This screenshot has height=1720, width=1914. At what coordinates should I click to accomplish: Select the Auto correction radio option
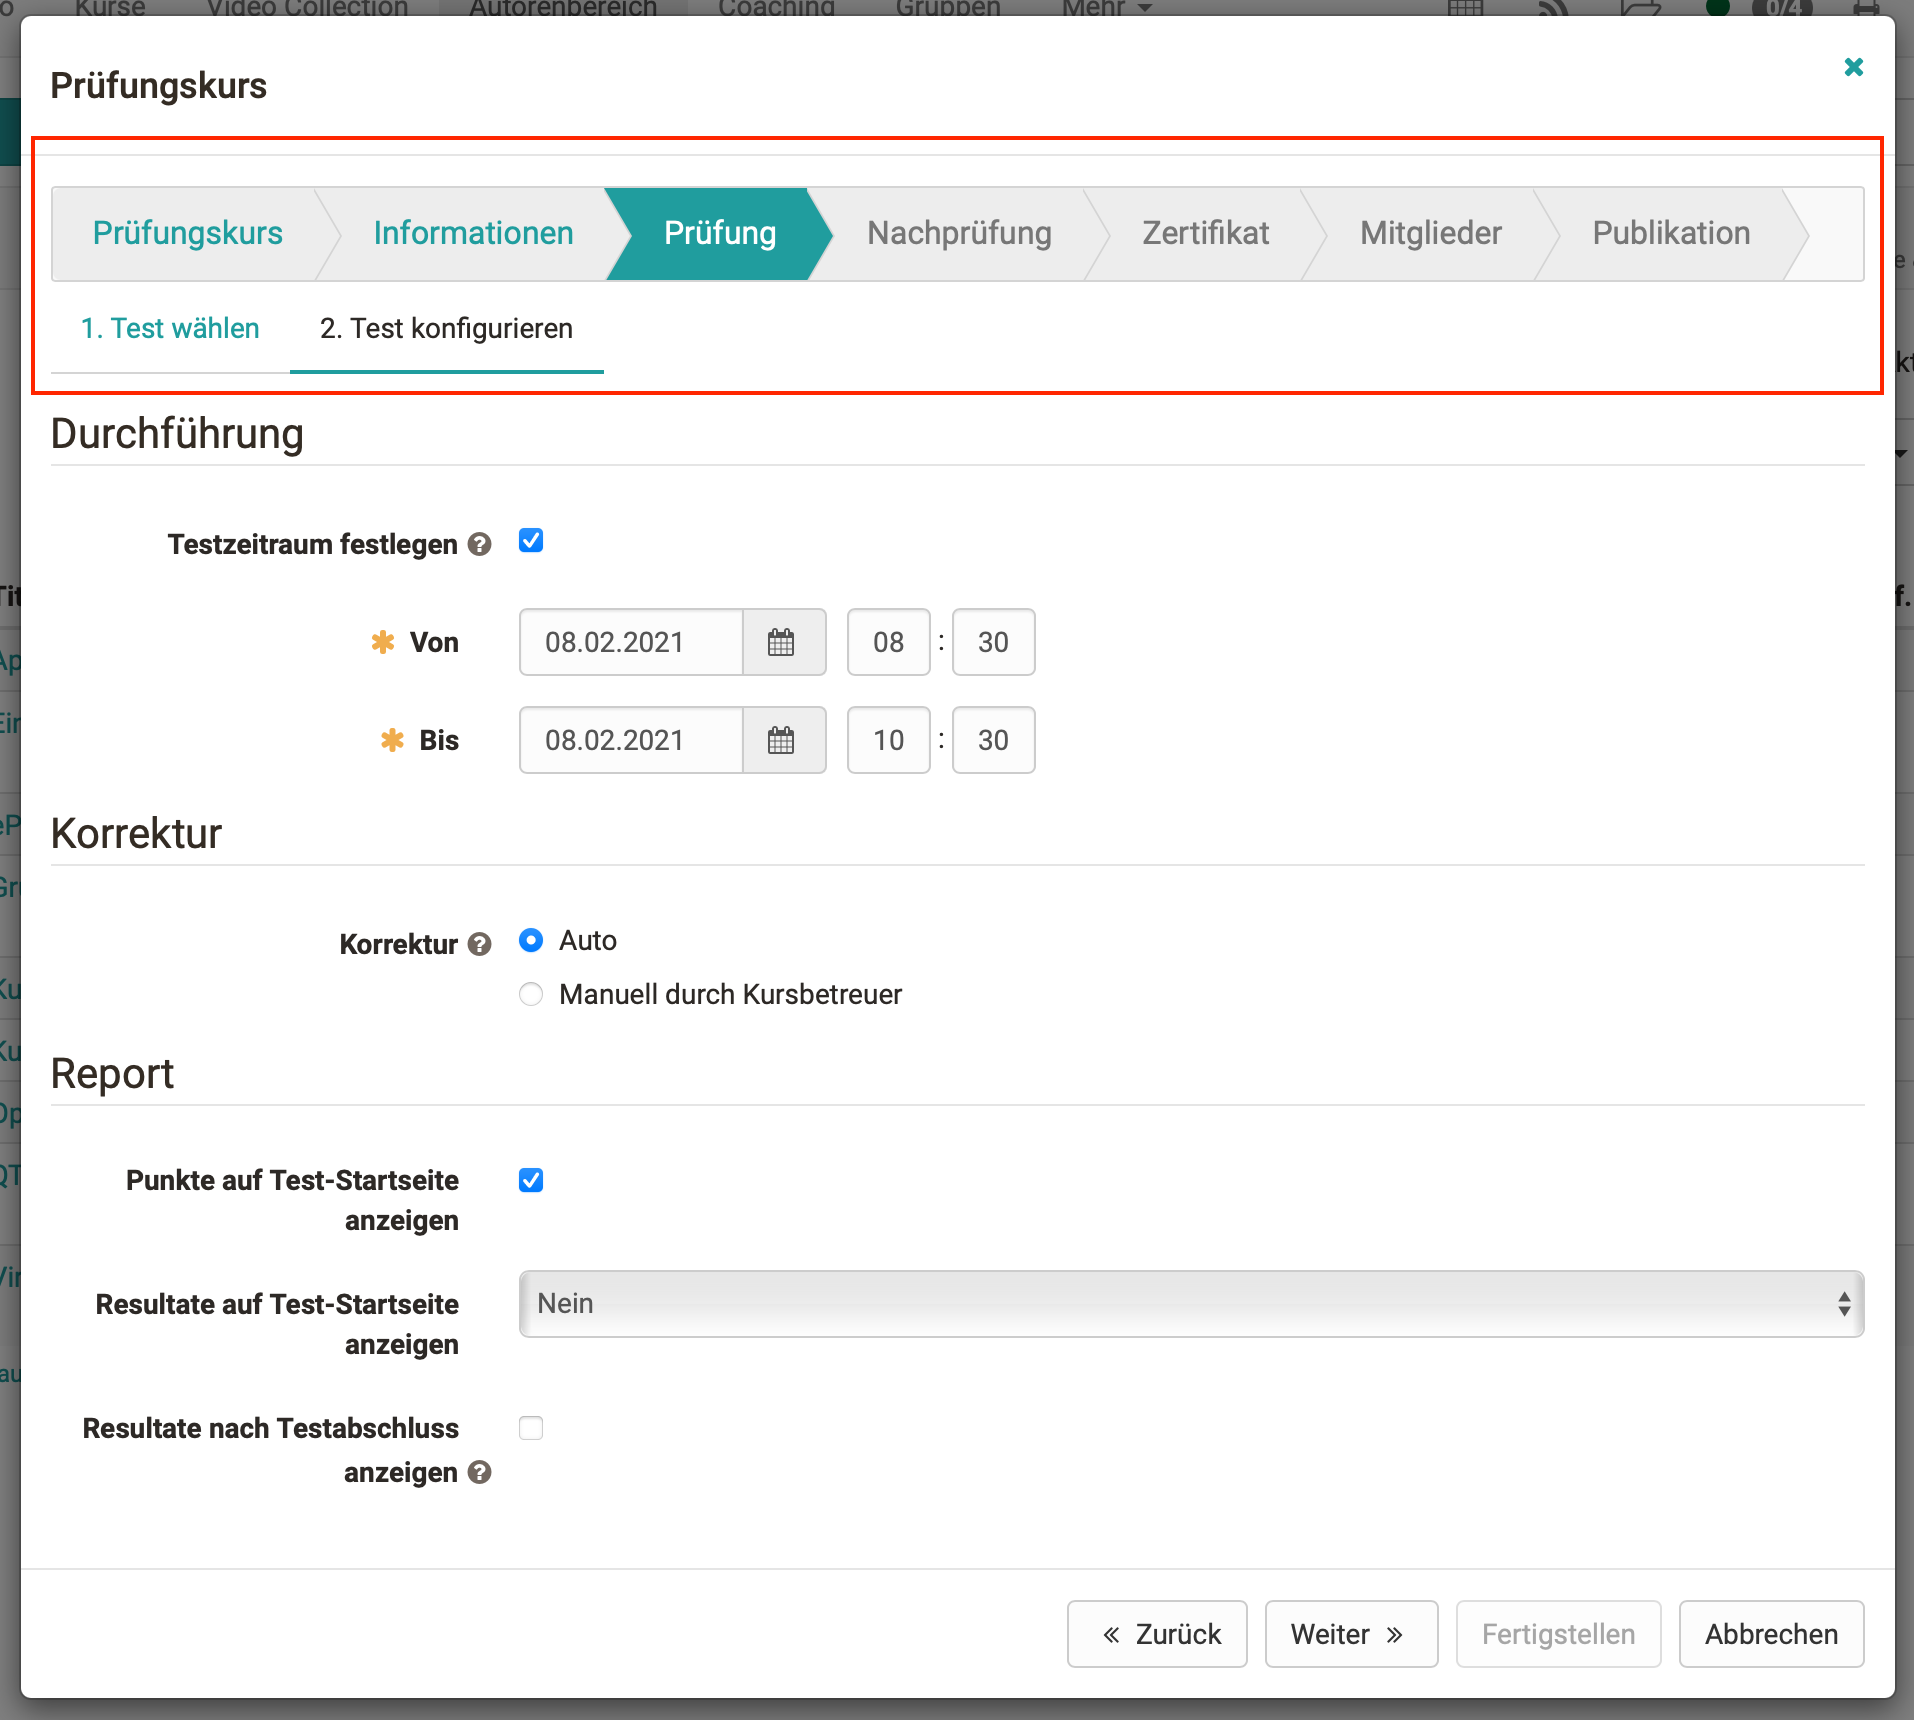pyautogui.click(x=531, y=940)
